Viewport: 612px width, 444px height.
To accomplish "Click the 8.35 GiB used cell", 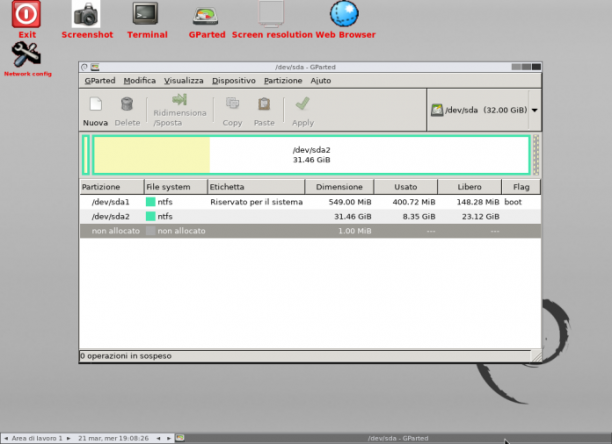I will coord(419,217).
